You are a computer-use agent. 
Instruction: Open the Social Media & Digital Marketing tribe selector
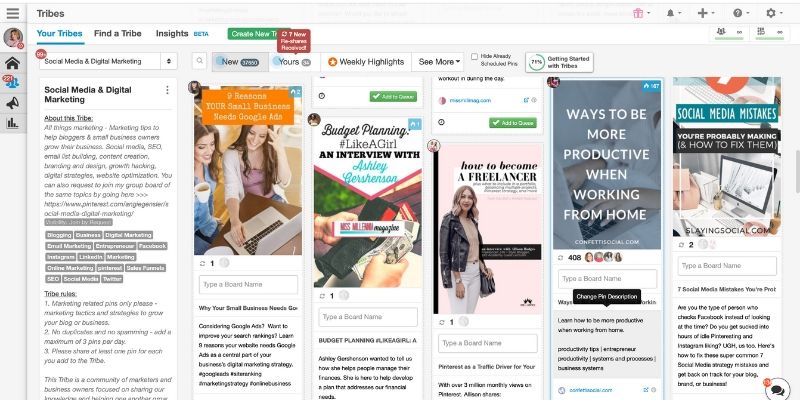point(108,61)
